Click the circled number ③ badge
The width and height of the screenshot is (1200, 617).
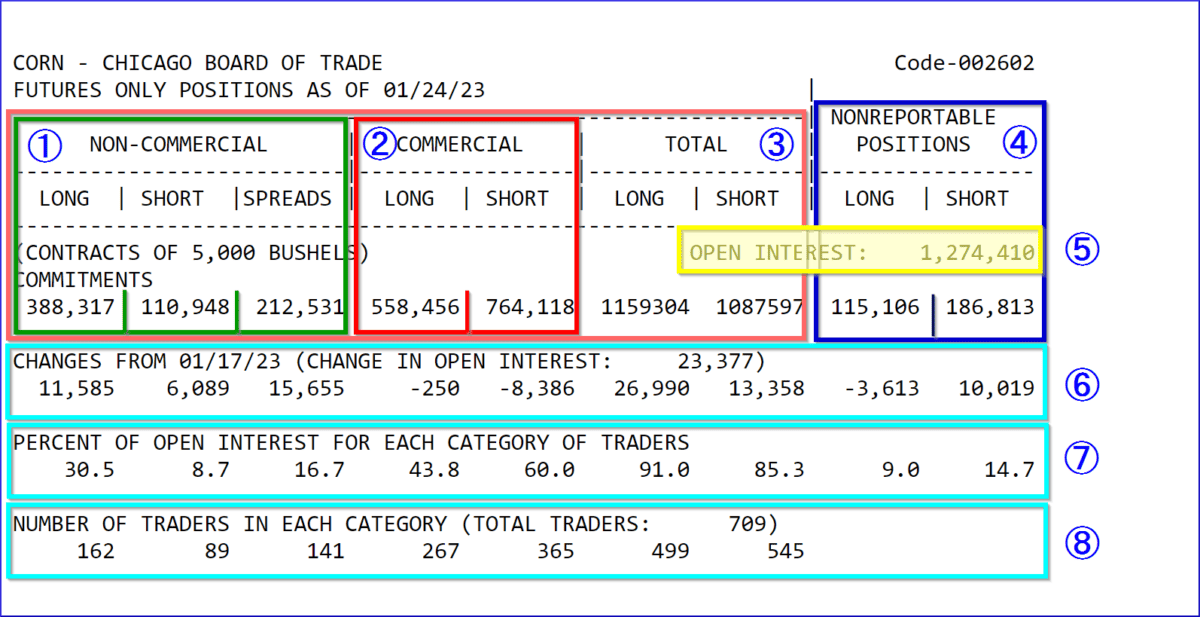[x=777, y=145]
